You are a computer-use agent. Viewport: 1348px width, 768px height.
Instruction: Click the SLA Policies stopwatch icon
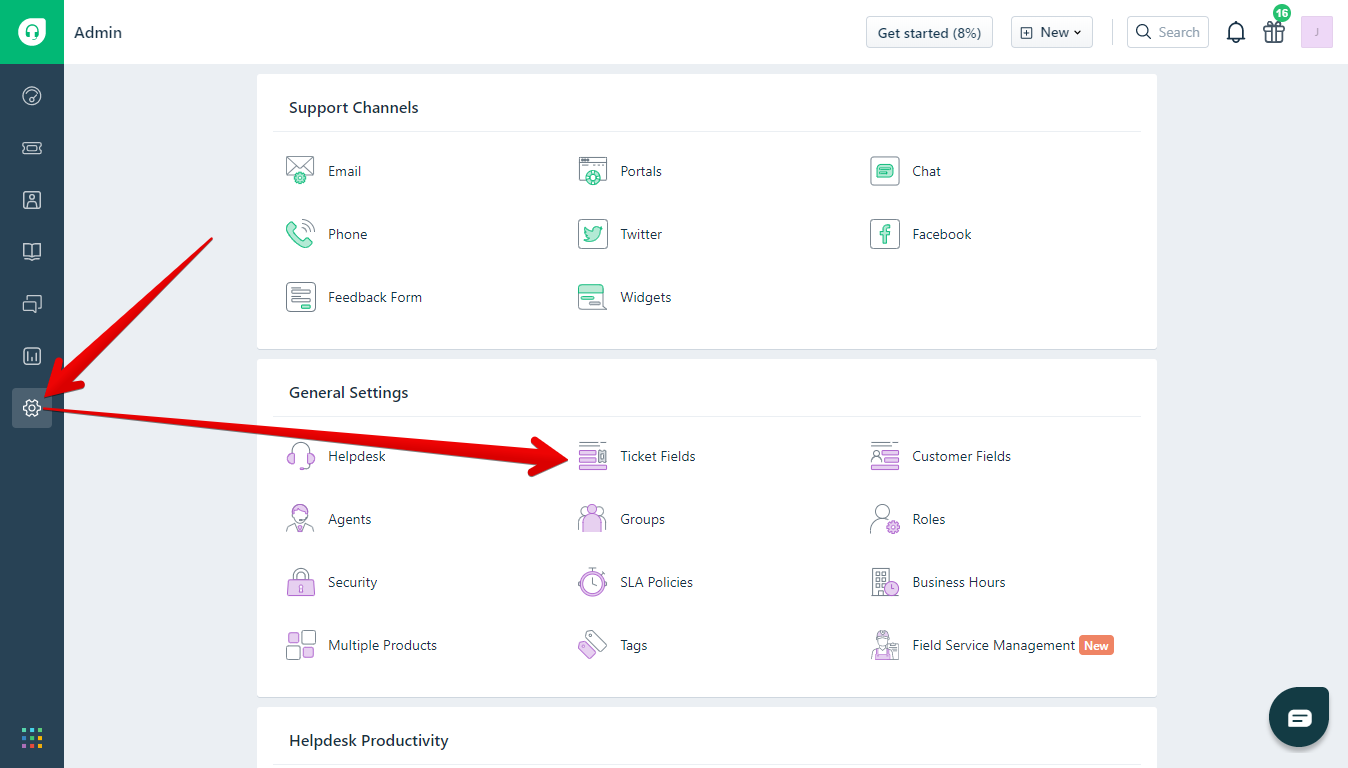tap(593, 582)
